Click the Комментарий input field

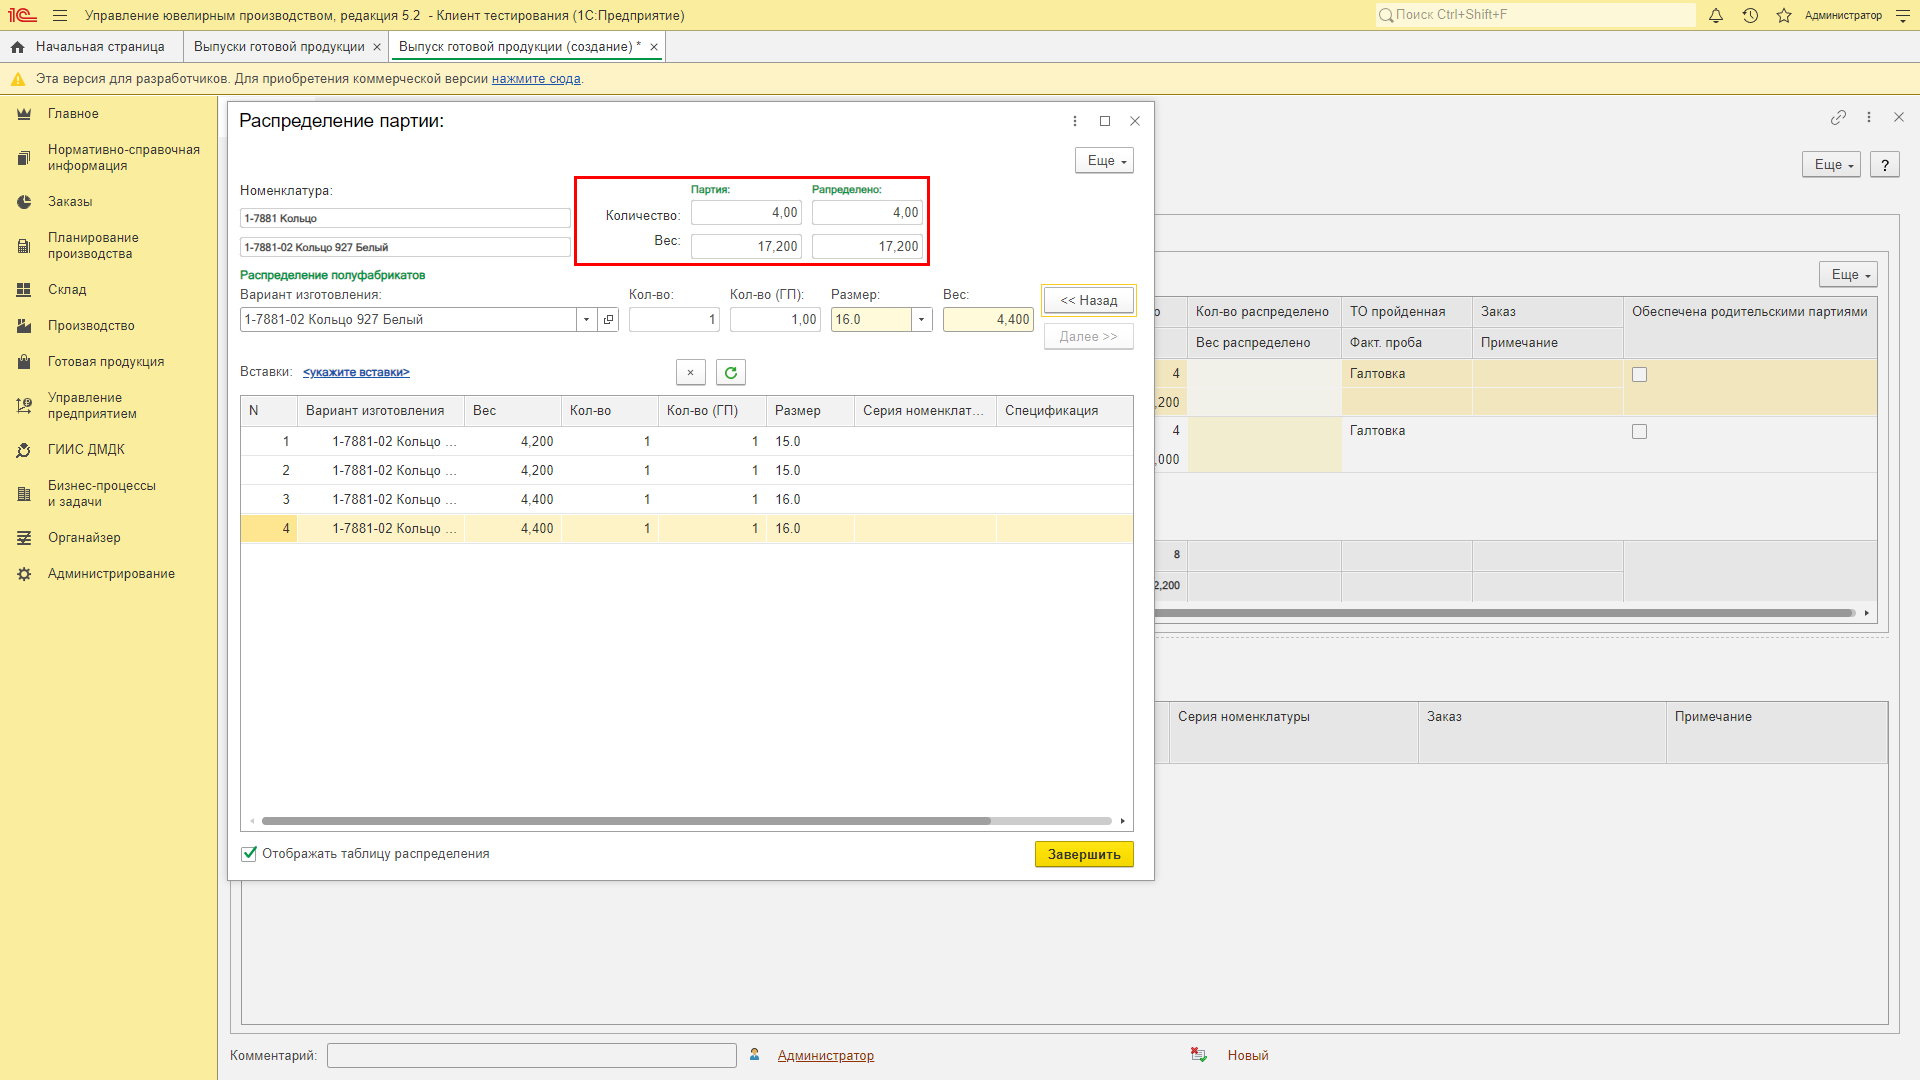tap(531, 1055)
